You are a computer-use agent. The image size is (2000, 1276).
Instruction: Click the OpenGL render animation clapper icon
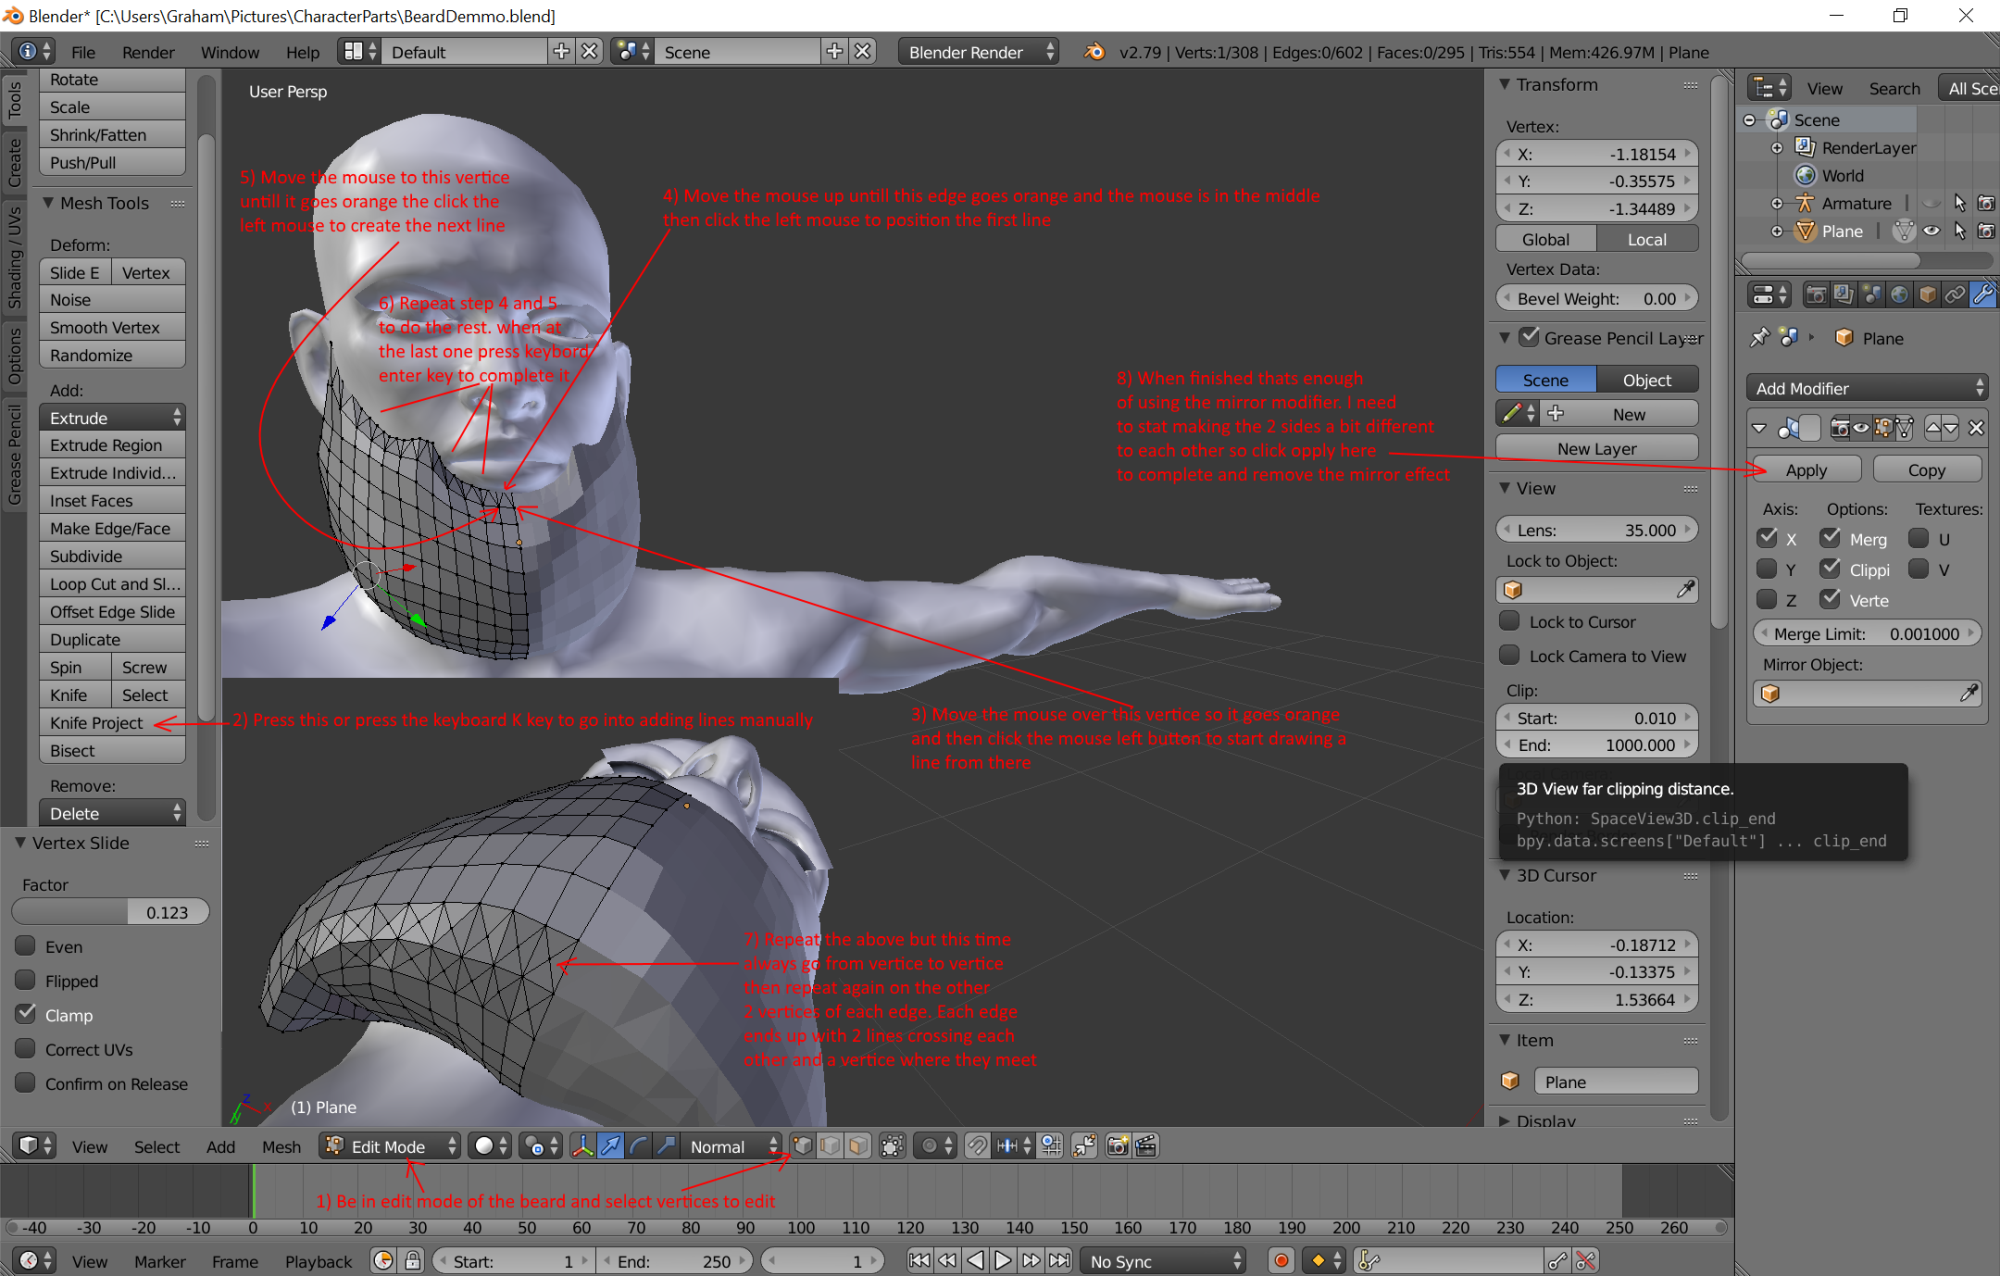point(1146,1146)
